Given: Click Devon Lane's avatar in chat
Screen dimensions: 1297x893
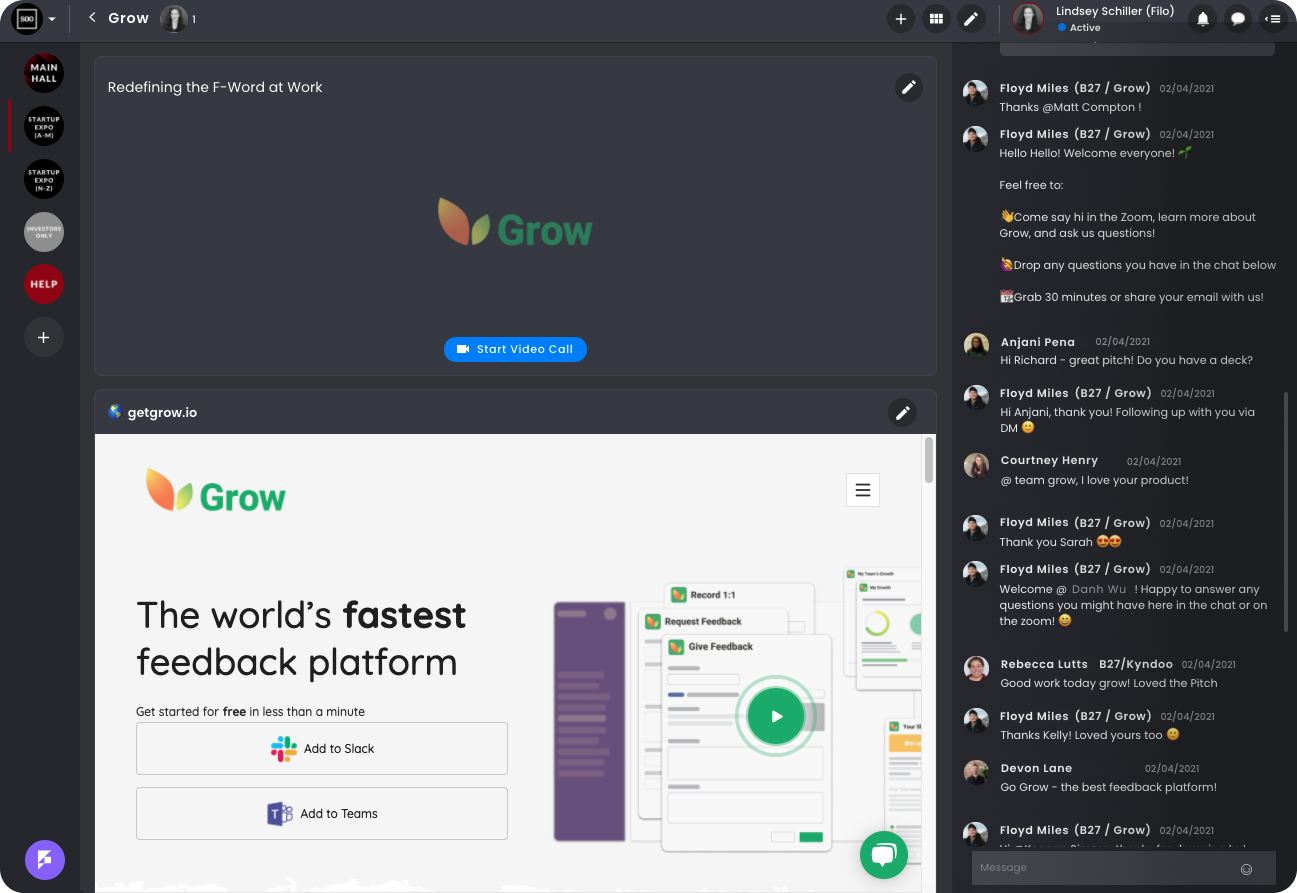Looking at the screenshot, I should (x=976, y=772).
